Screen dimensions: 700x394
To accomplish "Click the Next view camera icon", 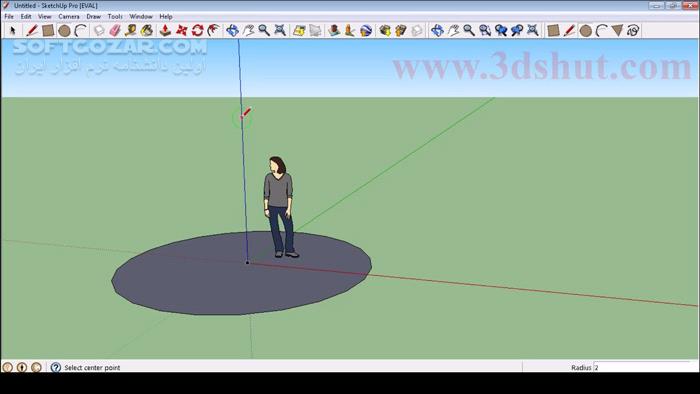I will (x=517, y=30).
